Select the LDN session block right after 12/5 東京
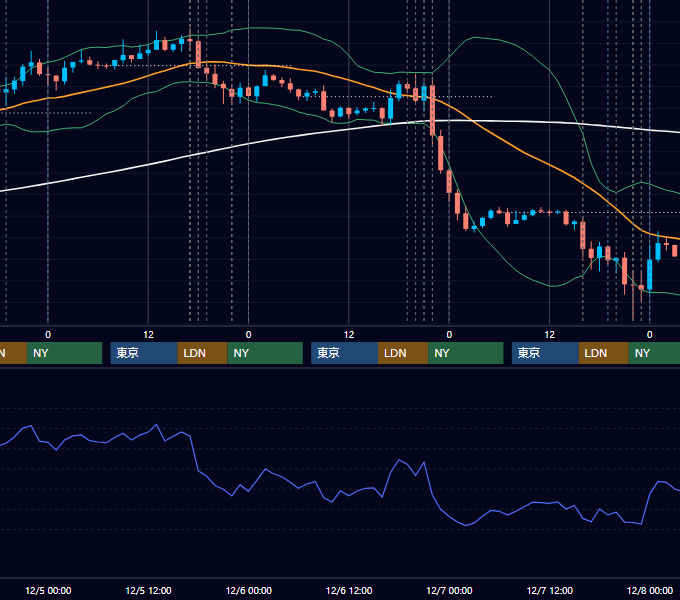 tap(203, 353)
